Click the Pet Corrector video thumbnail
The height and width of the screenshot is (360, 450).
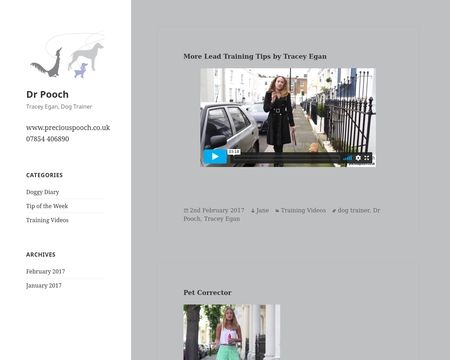tap(232, 332)
